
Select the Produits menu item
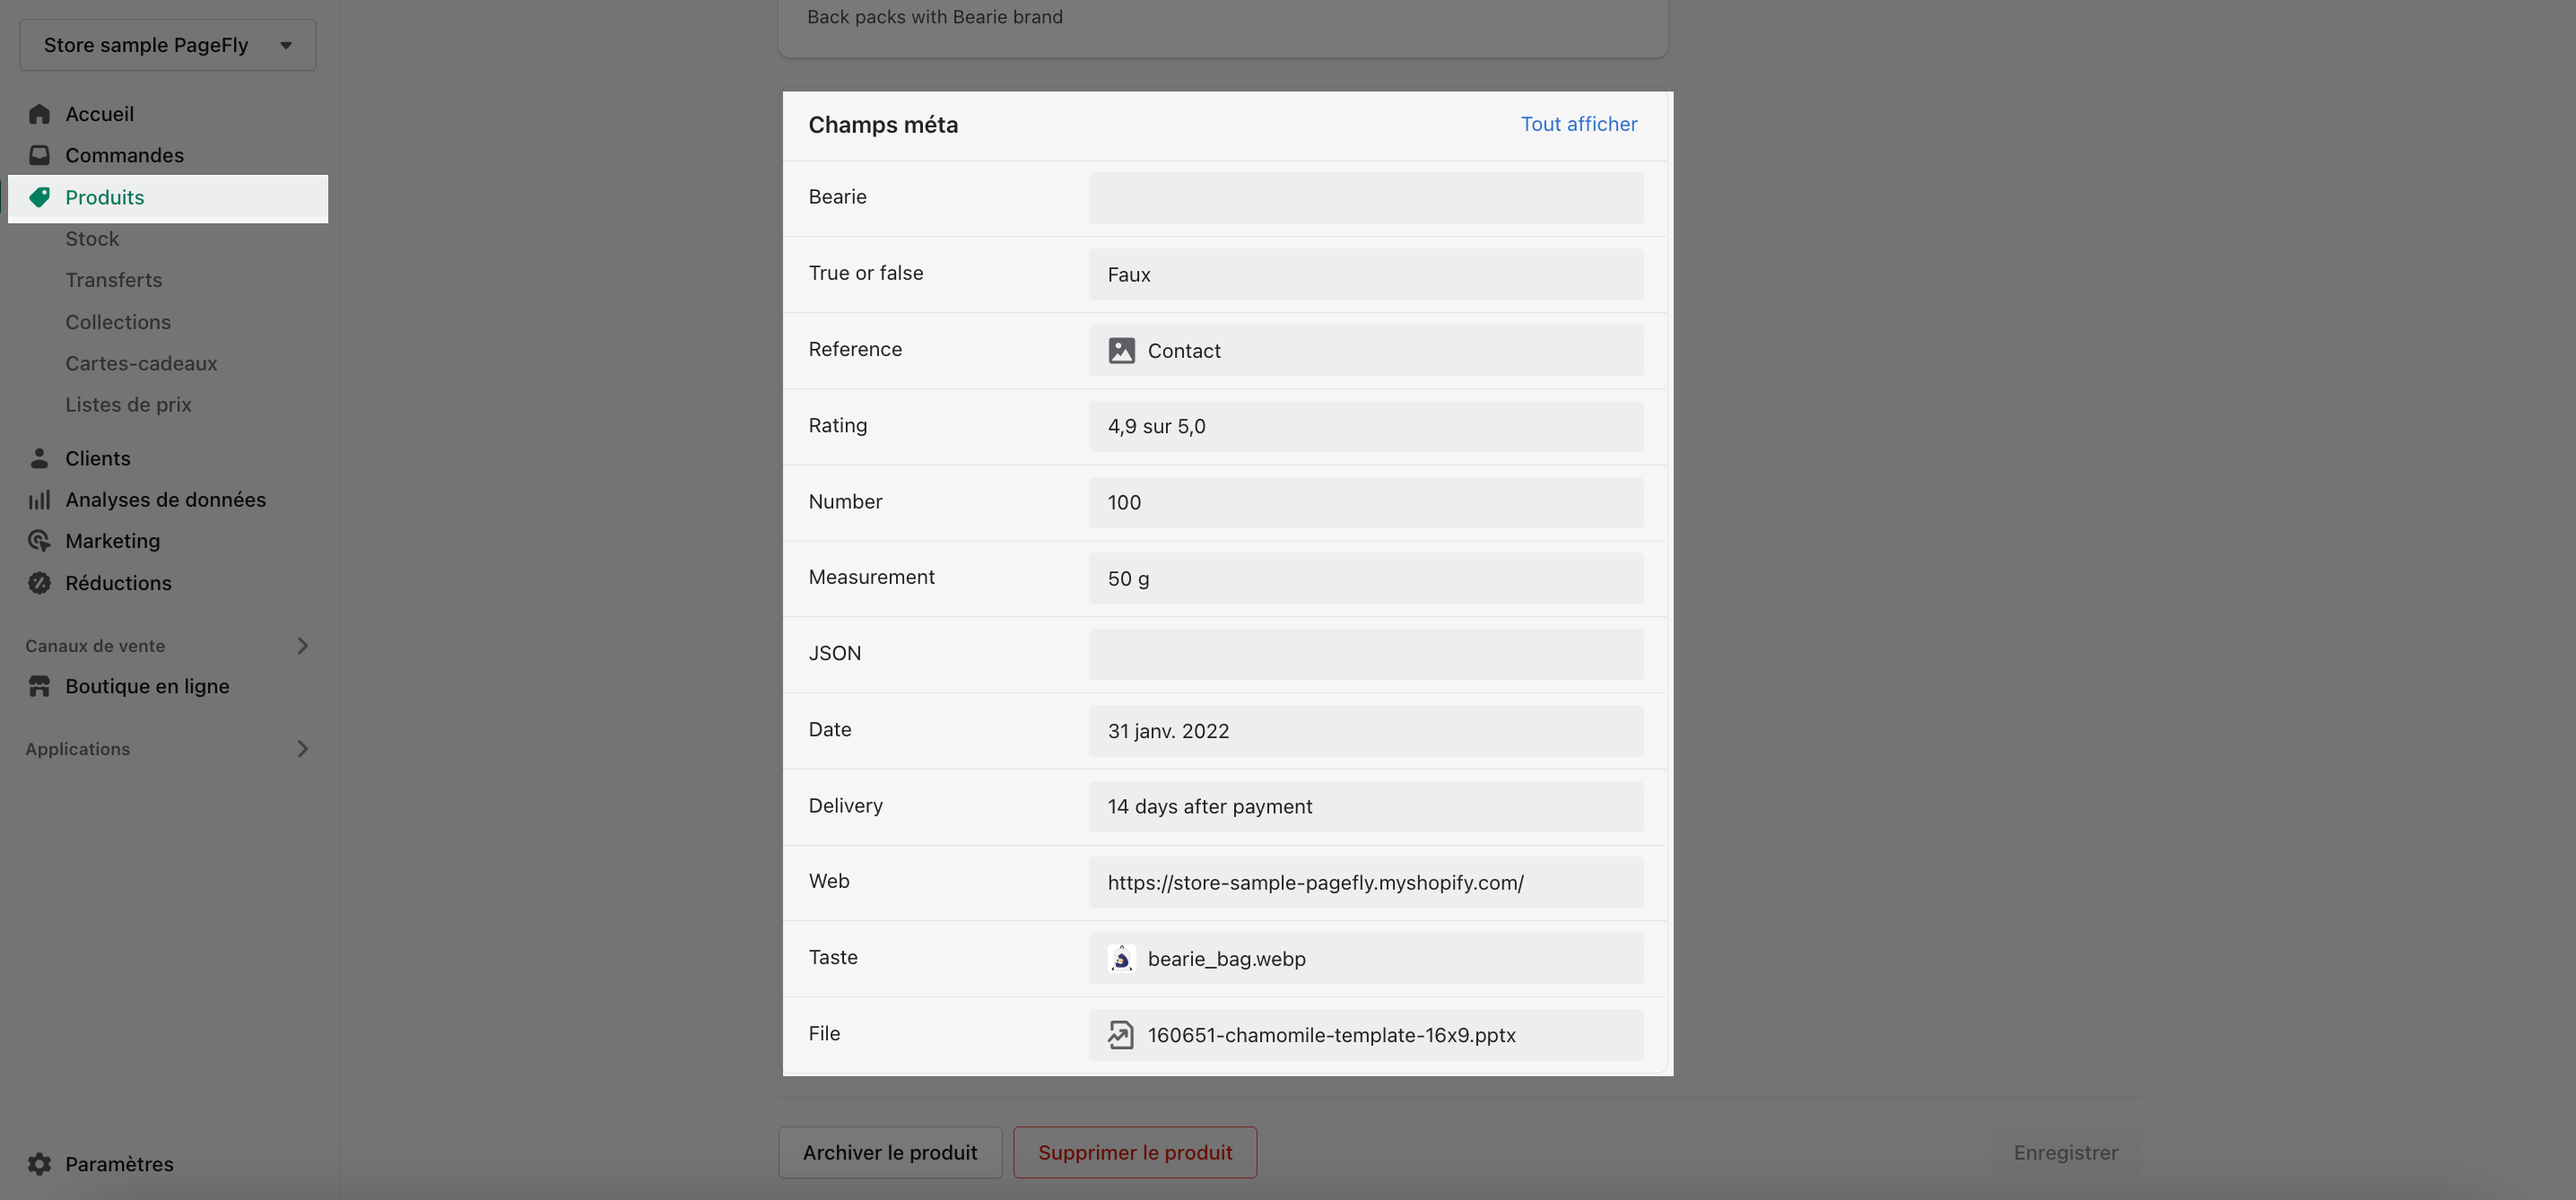click(x=168, y=198)
